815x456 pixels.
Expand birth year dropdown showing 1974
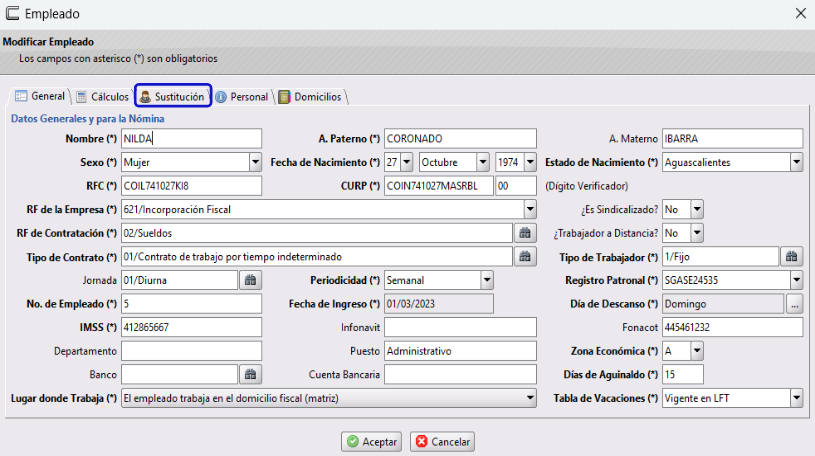click(530, 162)
